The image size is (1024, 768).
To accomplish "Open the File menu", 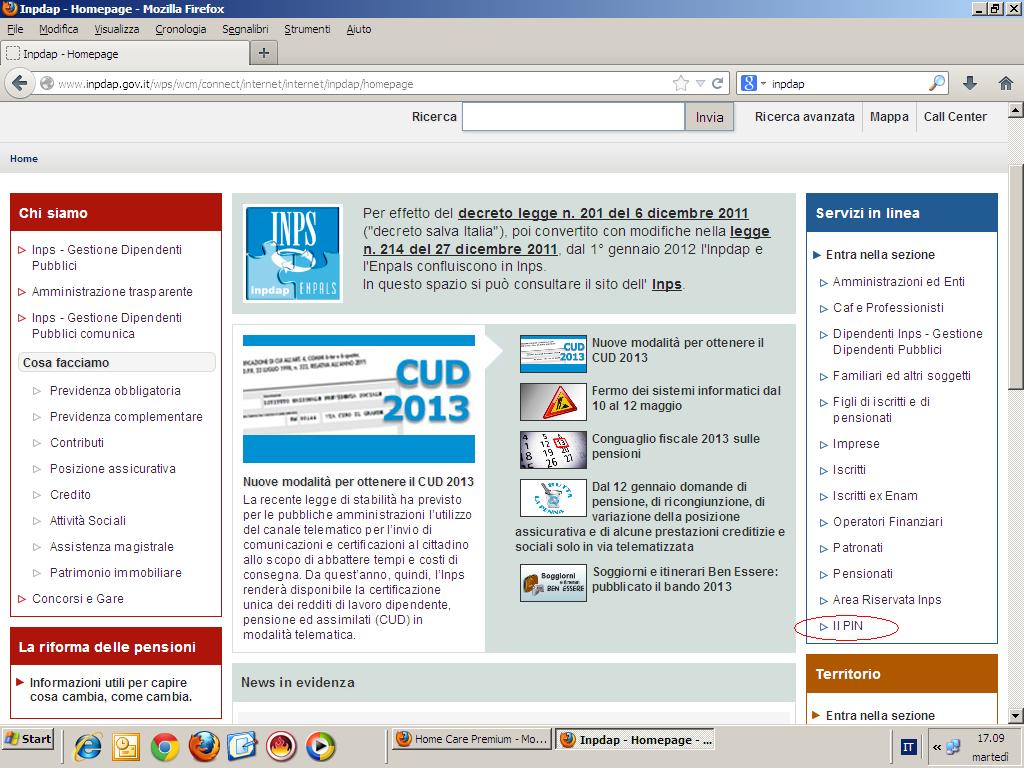I will click(x=15, y=29).
